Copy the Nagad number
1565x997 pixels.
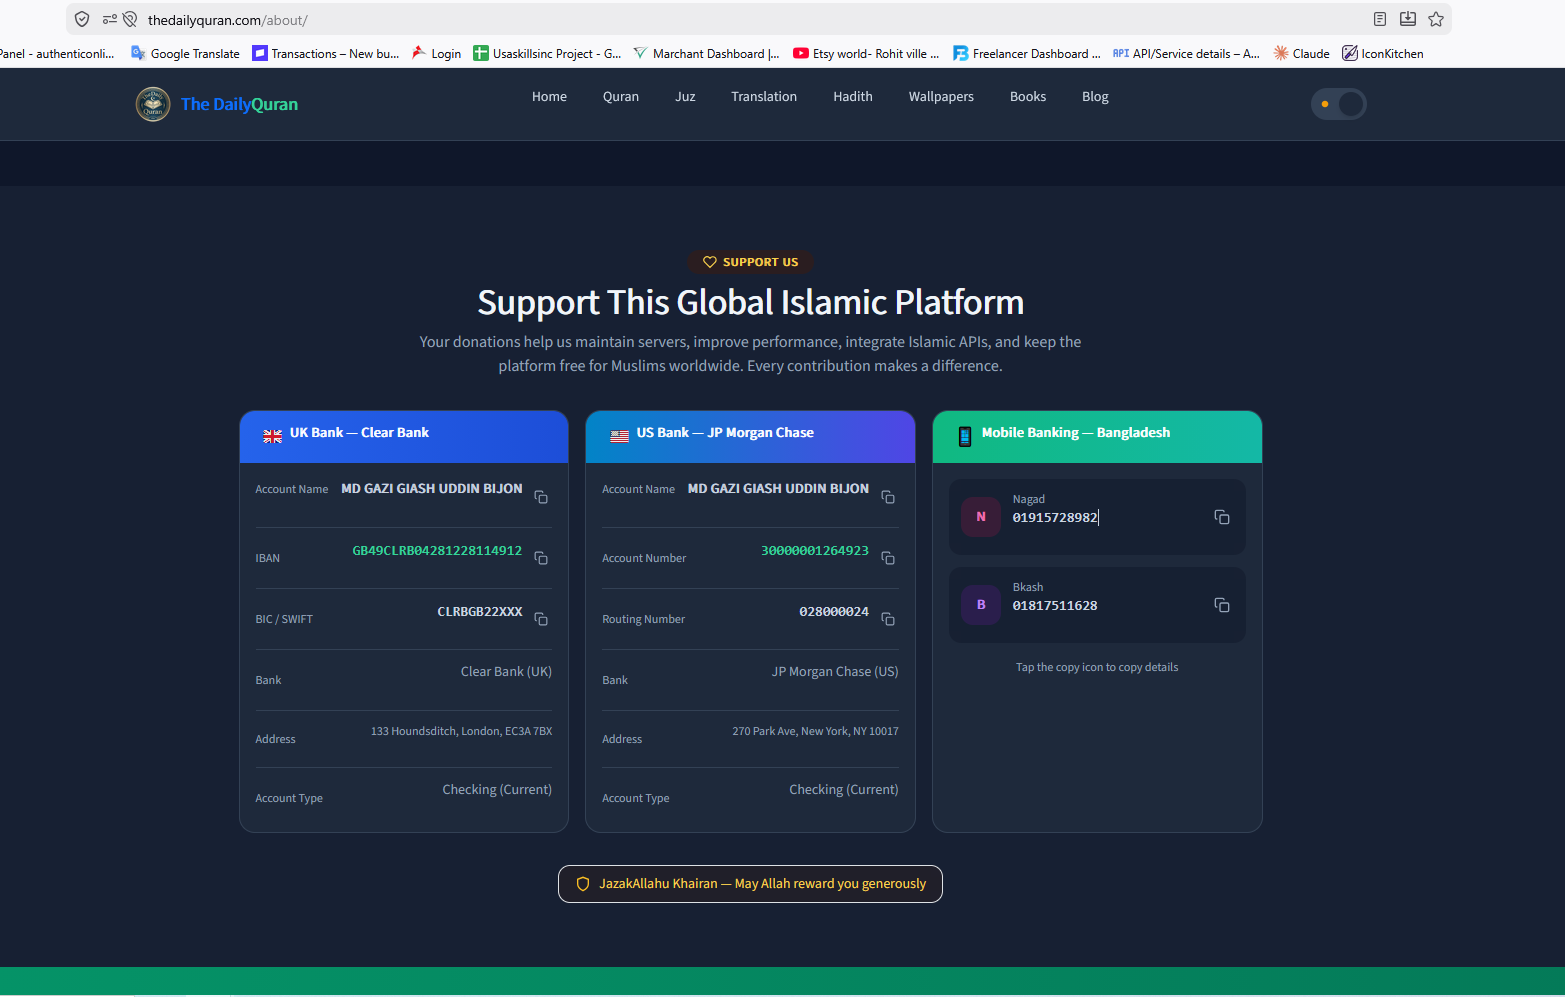click(x=1222, y=517)
